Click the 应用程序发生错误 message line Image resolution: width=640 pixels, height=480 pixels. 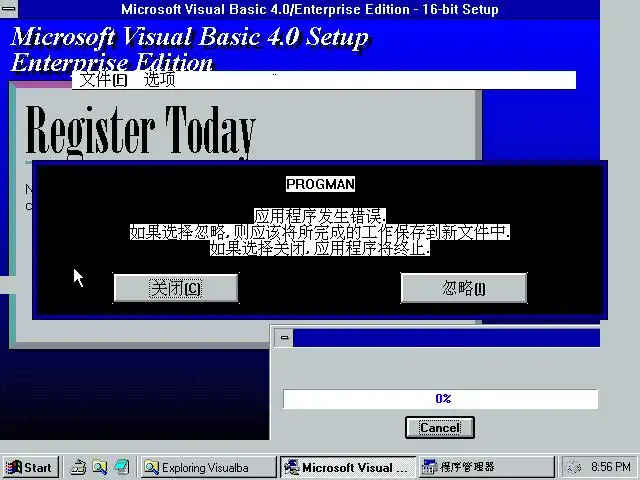pyautogui.click(x=320, y=216)
